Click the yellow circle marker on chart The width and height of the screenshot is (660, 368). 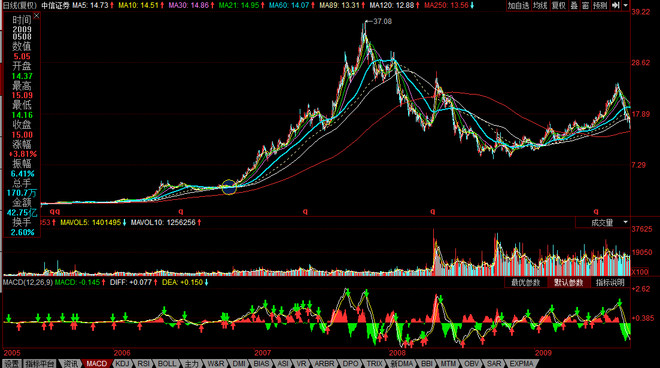point(229,187)
